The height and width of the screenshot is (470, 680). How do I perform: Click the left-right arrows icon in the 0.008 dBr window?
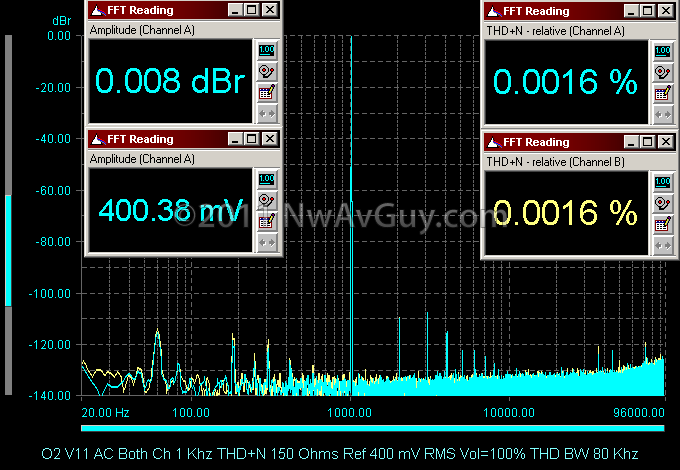pyautogui.click(x=267, y=114)
